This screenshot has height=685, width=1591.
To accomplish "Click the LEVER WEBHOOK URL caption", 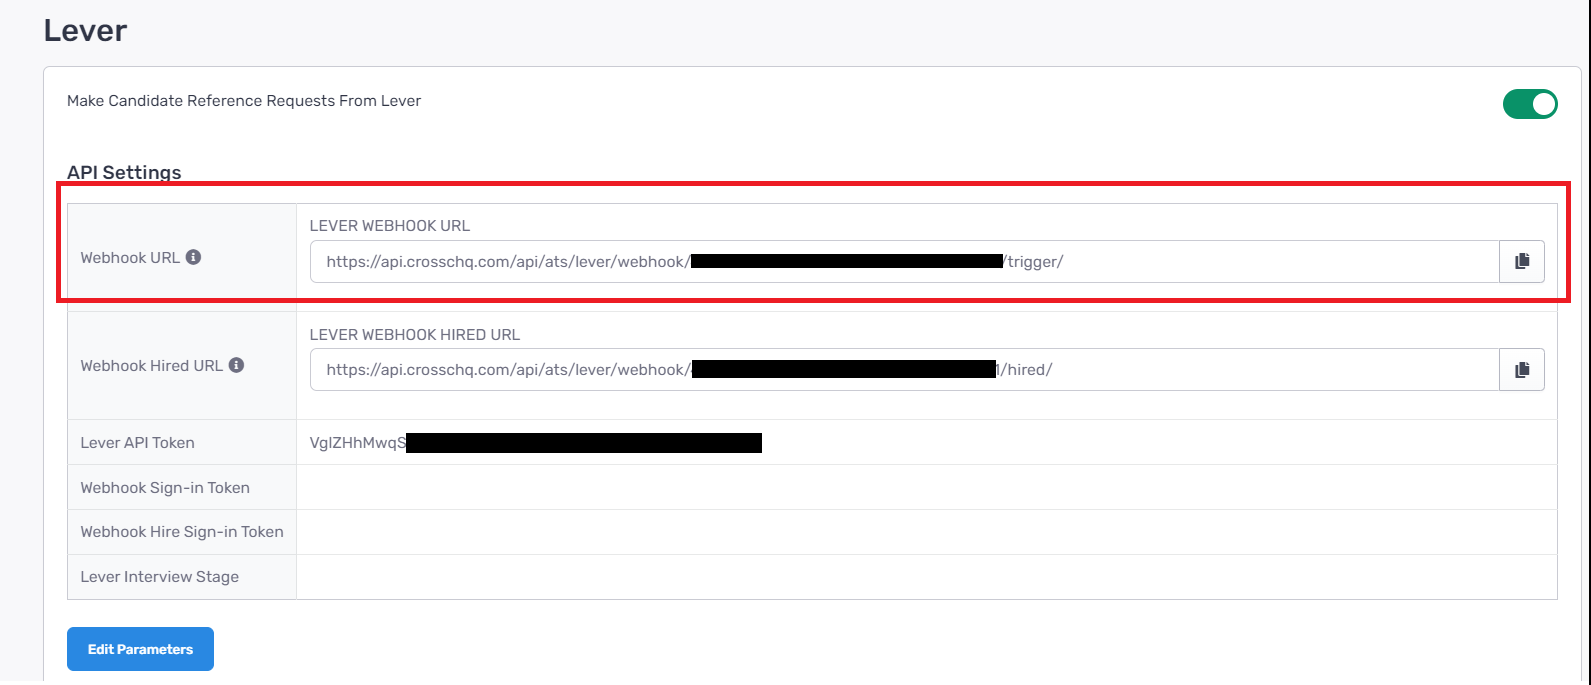I will coord(390,226).
